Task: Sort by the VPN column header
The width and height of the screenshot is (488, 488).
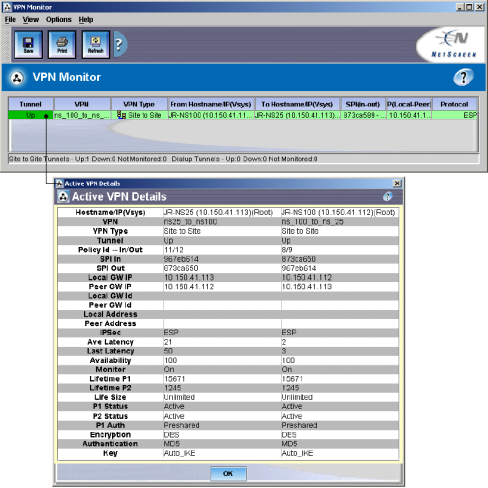Action: point(82,104)
